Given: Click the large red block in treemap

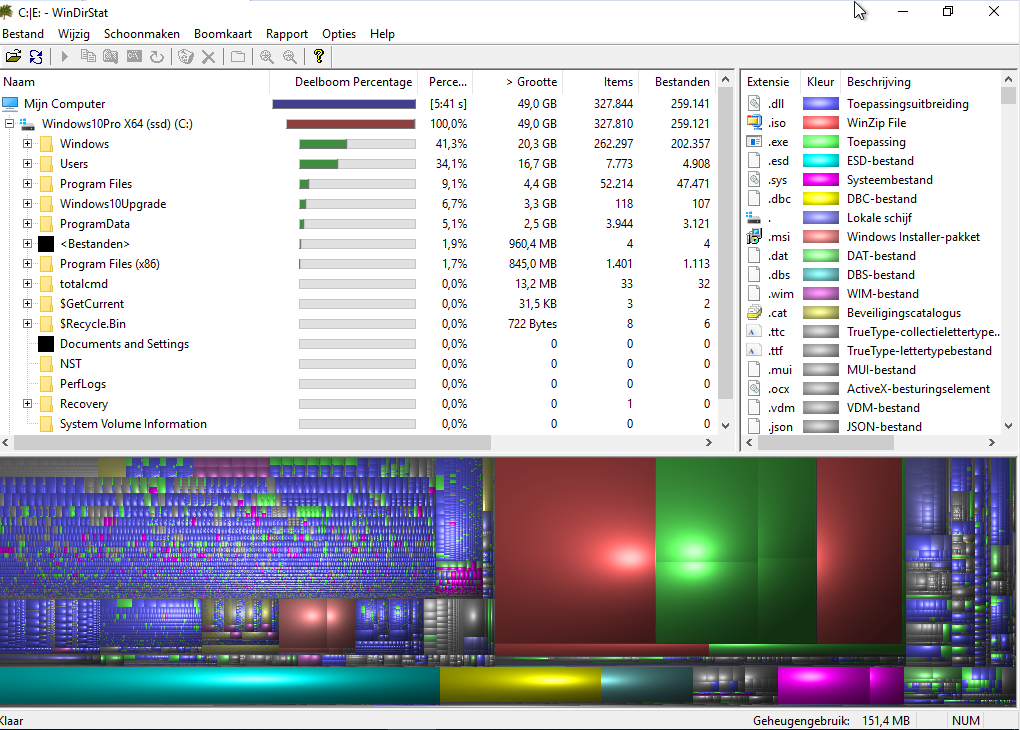Looking at the screenshot, I should click(x=575, y=550).
